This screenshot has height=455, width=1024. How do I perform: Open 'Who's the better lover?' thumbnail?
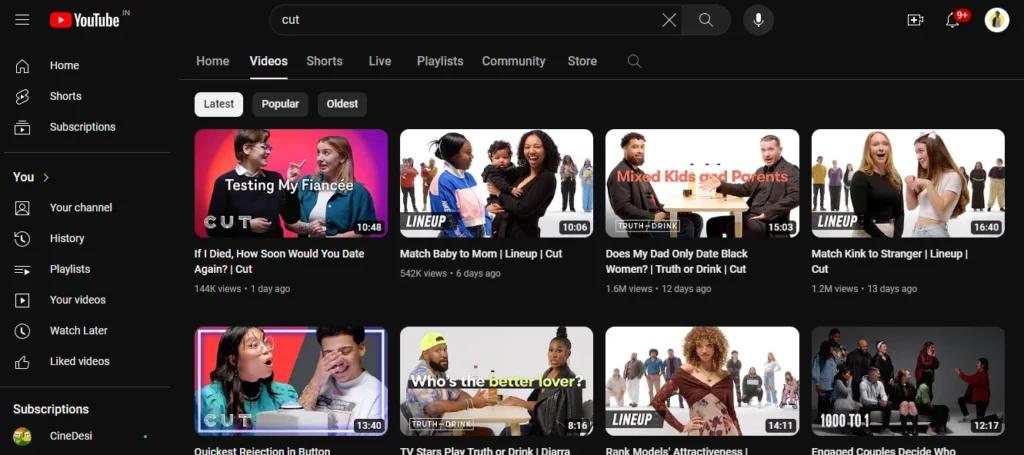pos(496,381)
